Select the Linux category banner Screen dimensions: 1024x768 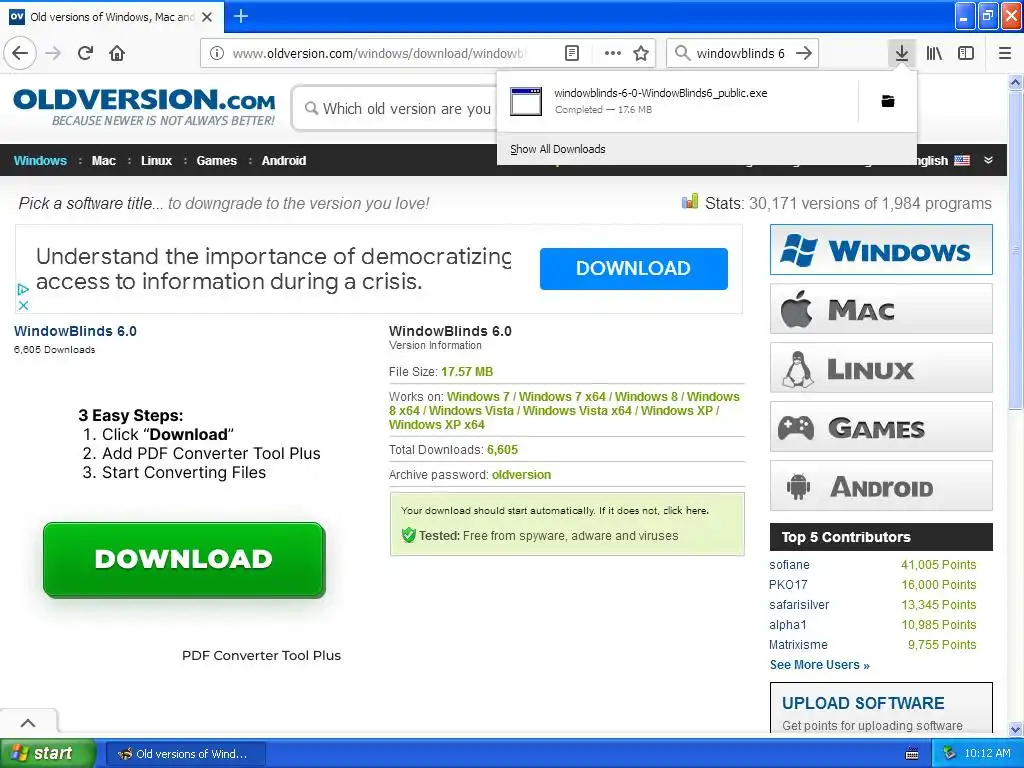tap(881, 368)
